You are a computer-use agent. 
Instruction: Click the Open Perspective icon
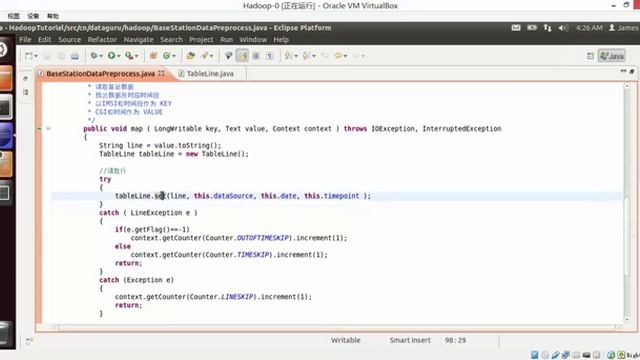pos(590,56)
